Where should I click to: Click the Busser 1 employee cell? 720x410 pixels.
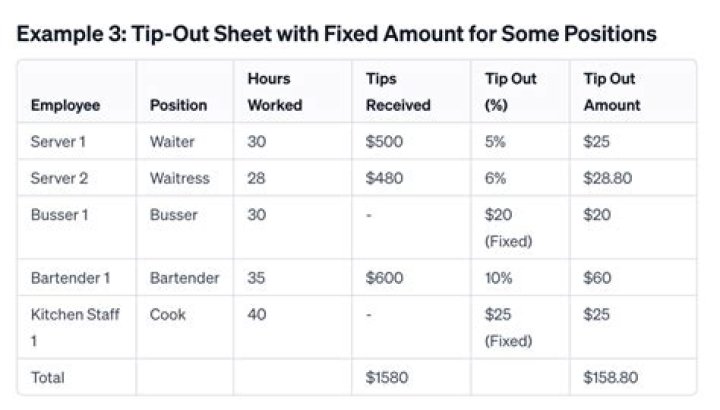(x=58, y=214)
